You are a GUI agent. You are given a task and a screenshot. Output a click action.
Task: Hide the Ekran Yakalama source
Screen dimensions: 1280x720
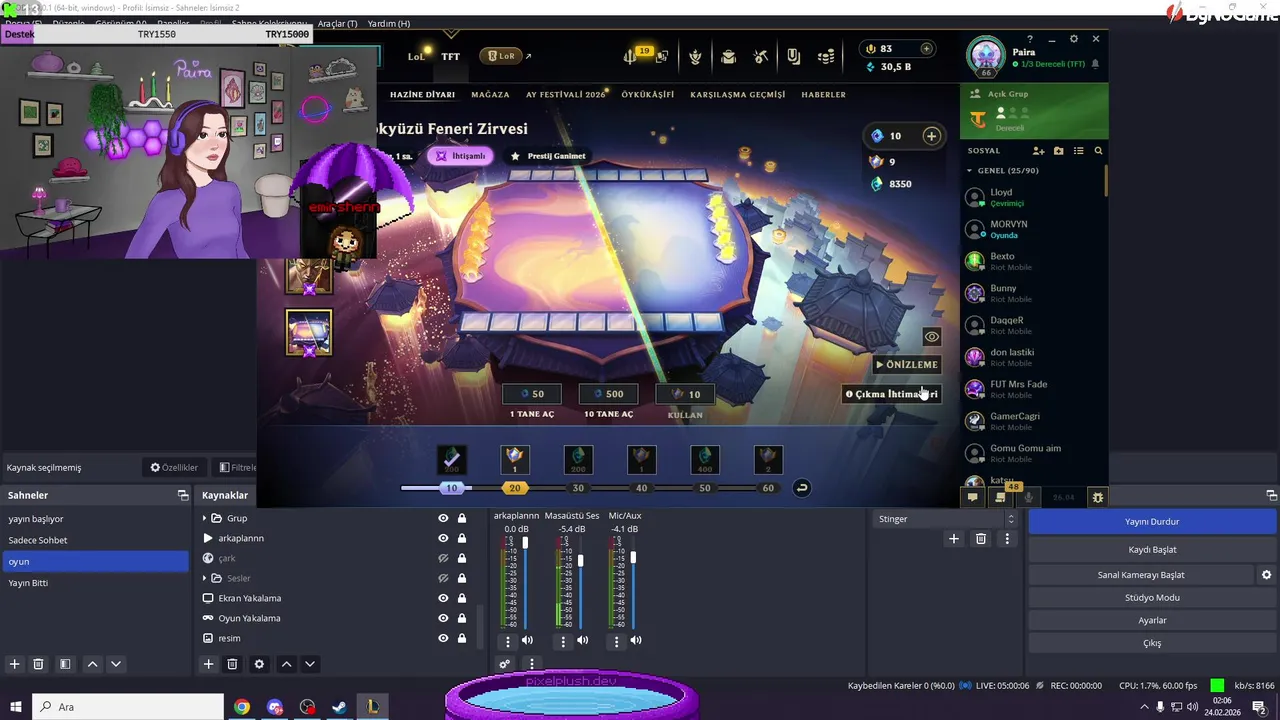click(x=443, y=598)
